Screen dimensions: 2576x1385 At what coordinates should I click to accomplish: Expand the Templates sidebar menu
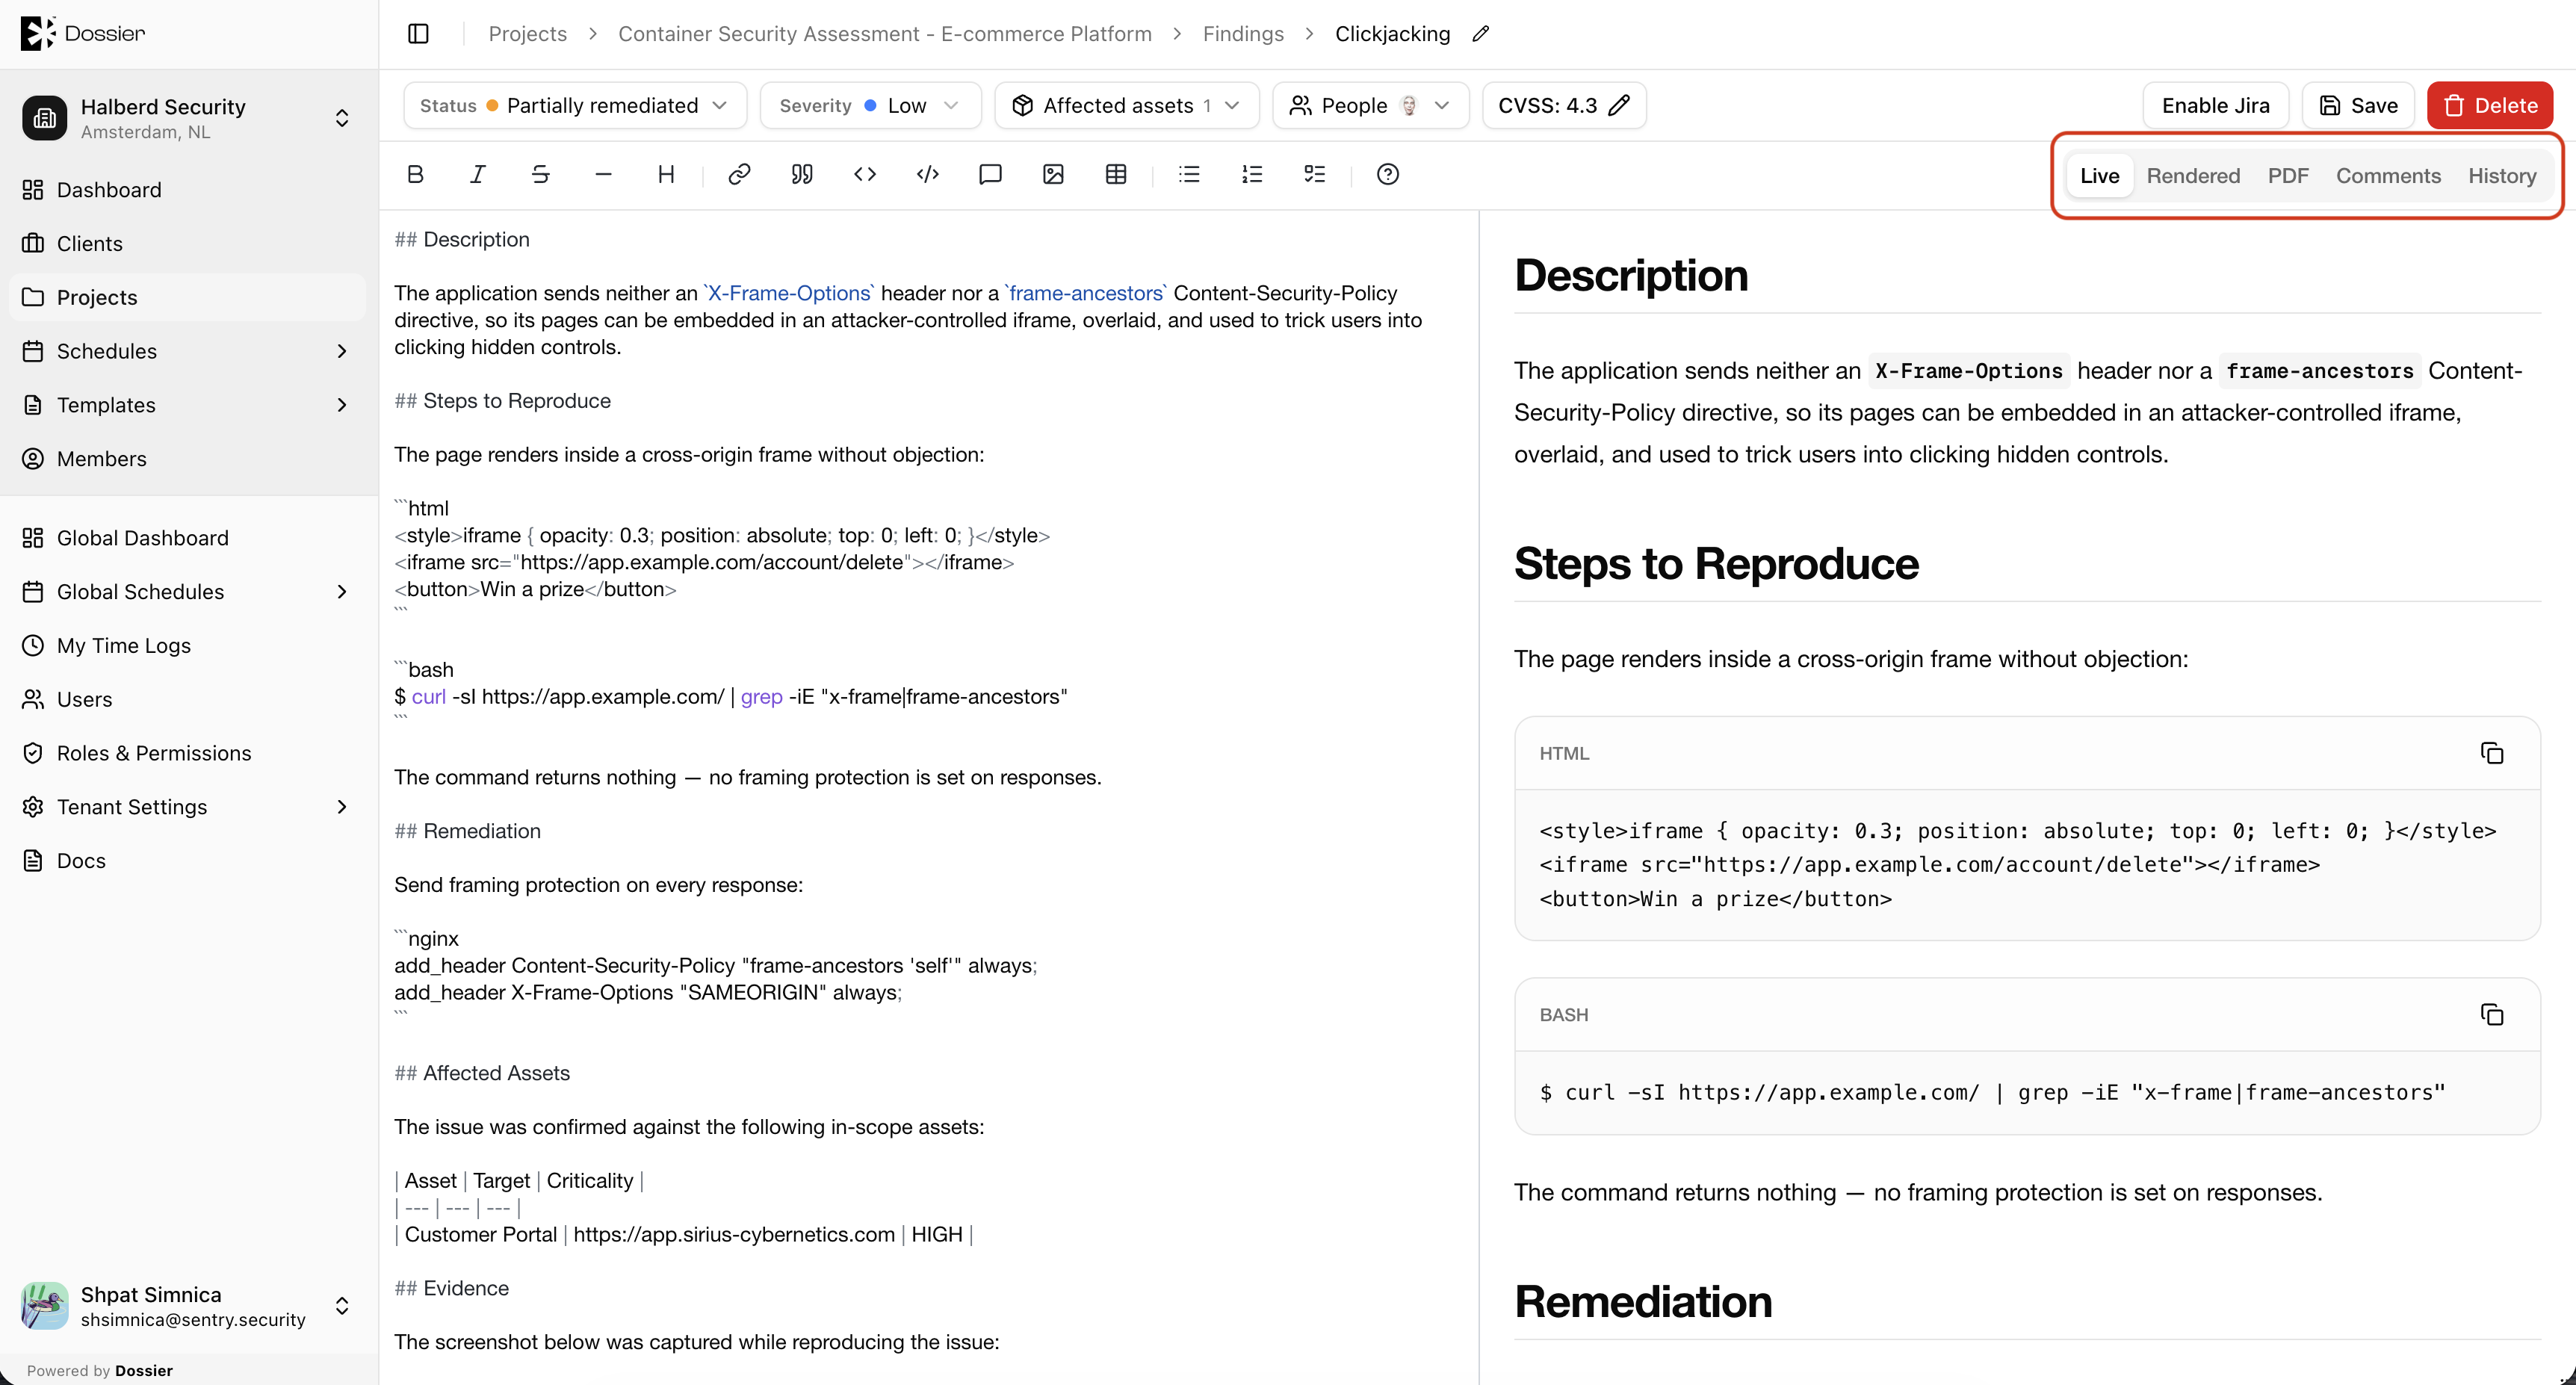coord(189,405)
